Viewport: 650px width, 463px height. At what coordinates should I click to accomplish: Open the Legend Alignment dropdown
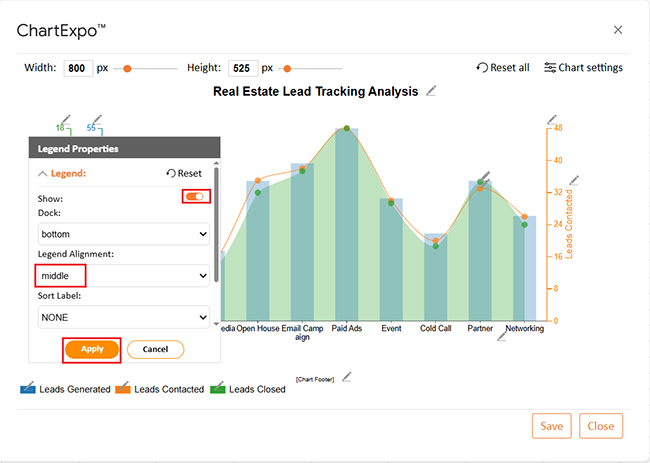pyautogui.click(x=123, y=275)
